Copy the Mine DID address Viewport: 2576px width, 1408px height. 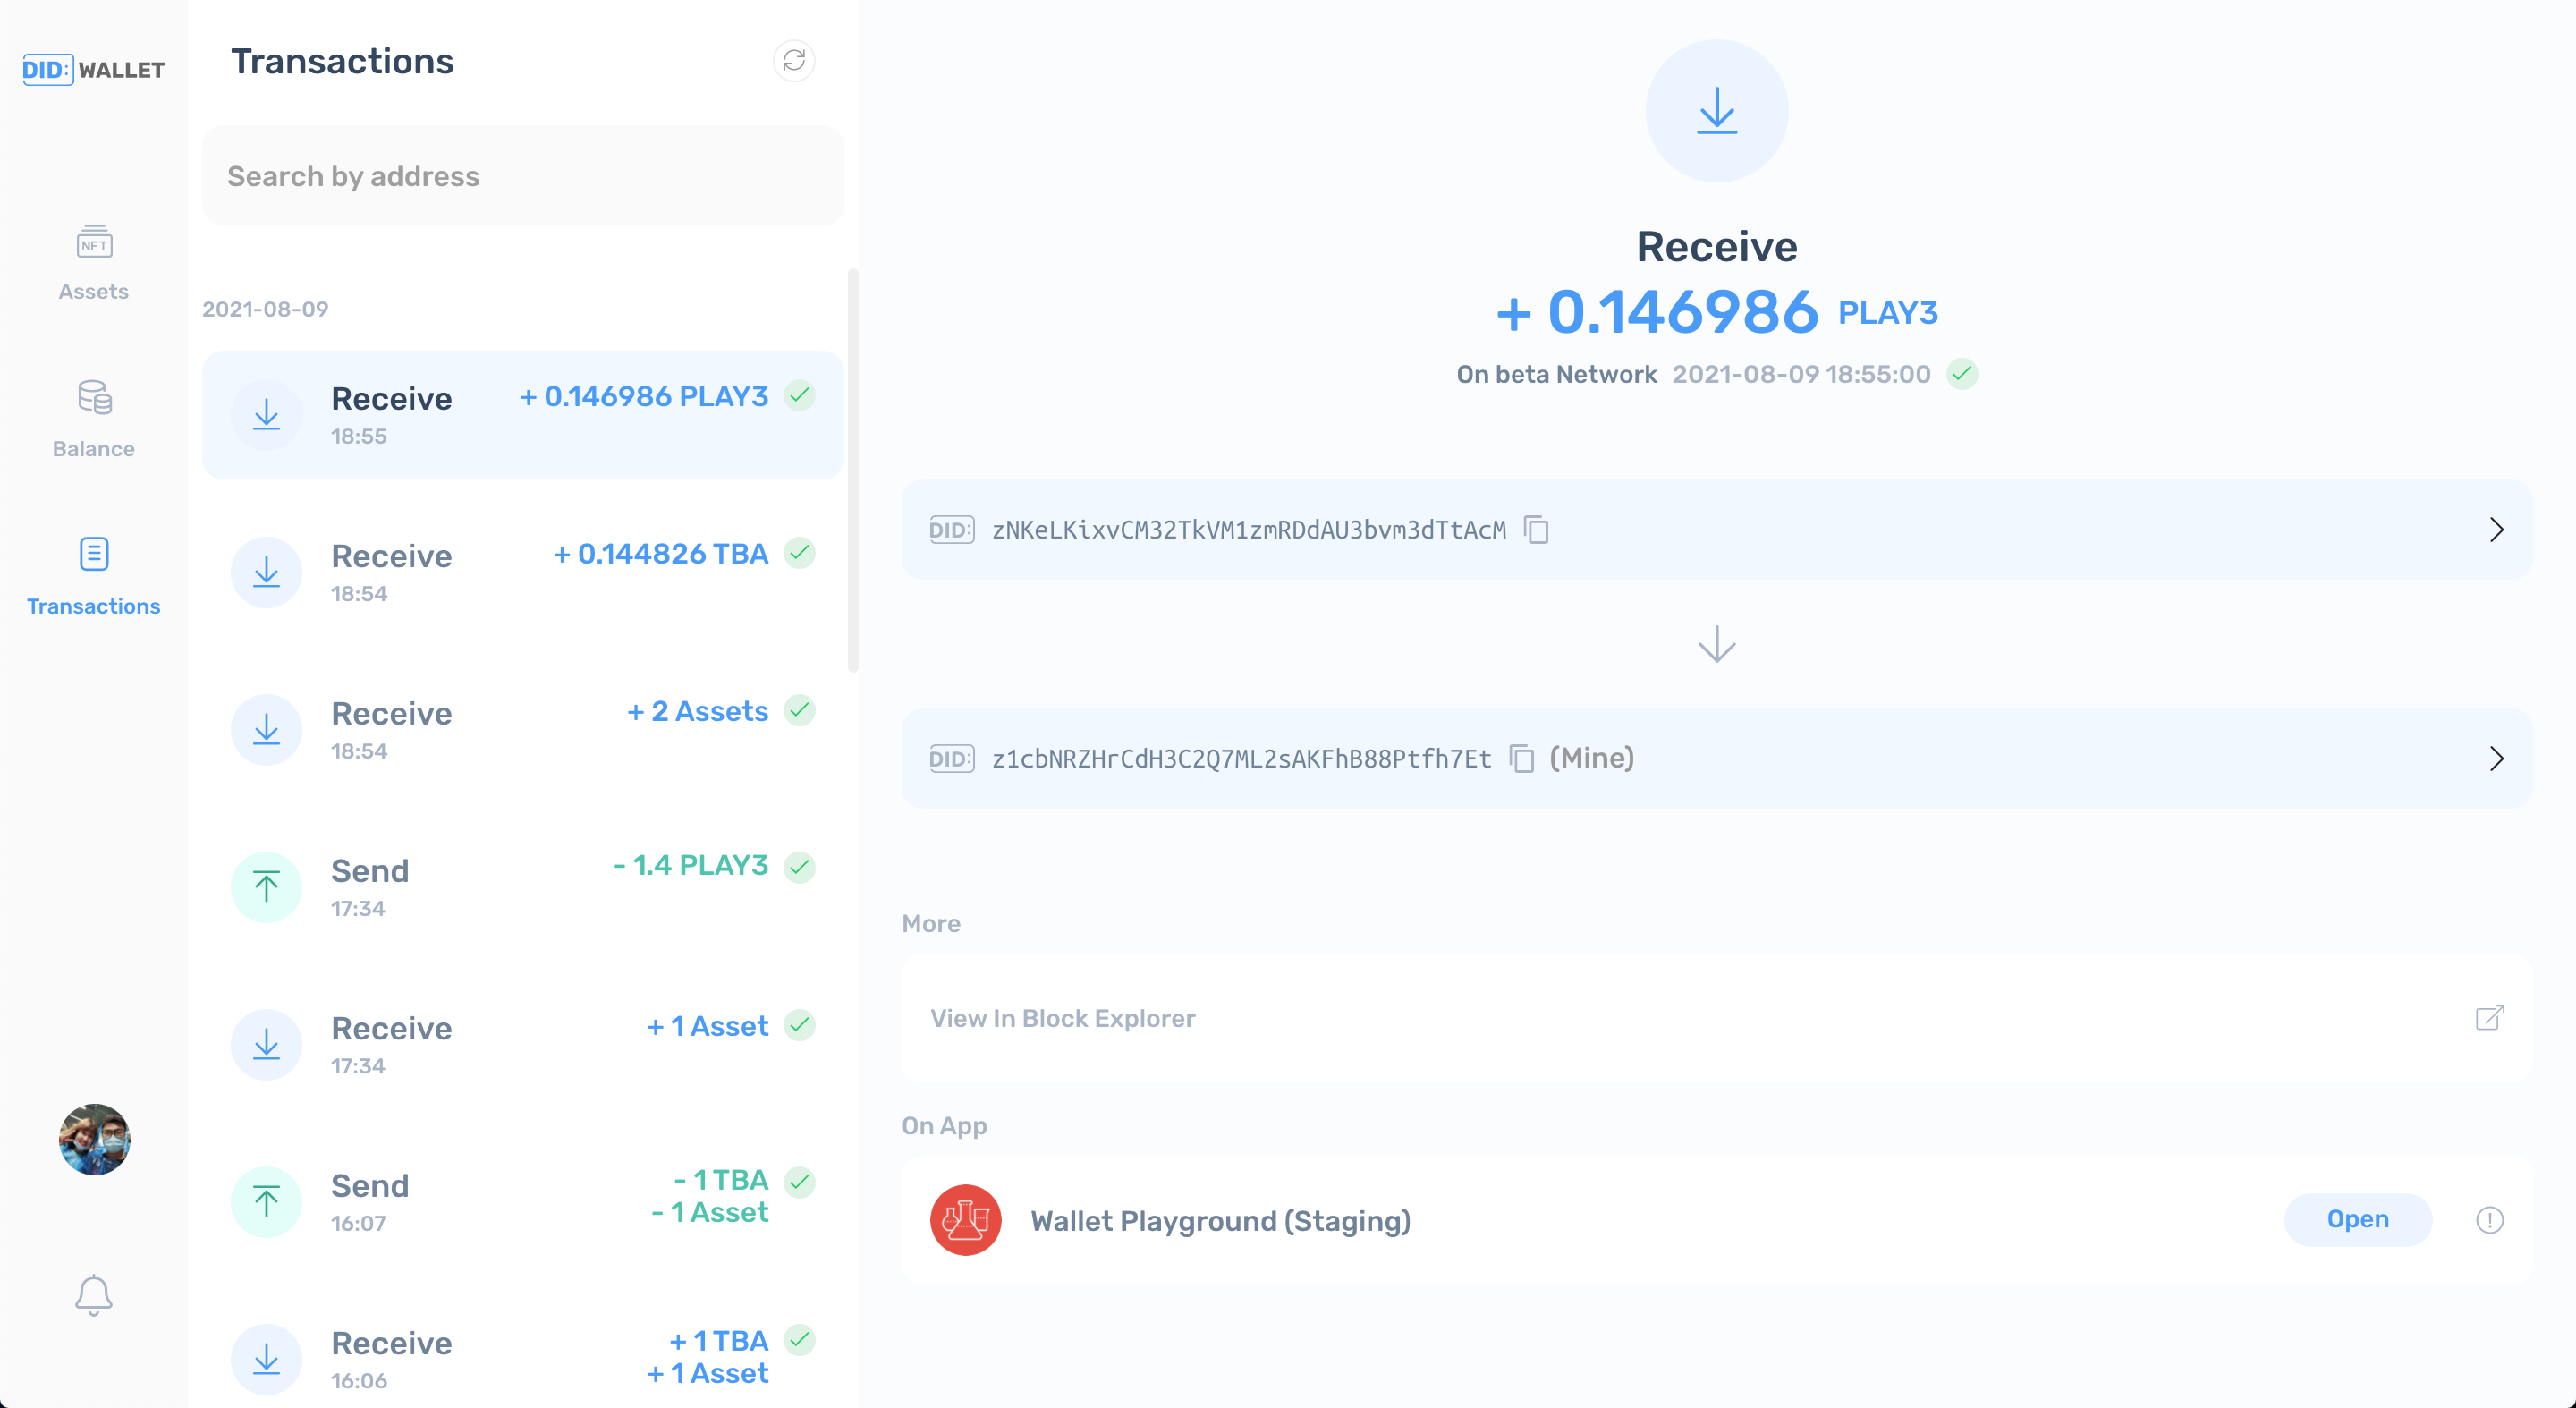(x=1521, y=758)
